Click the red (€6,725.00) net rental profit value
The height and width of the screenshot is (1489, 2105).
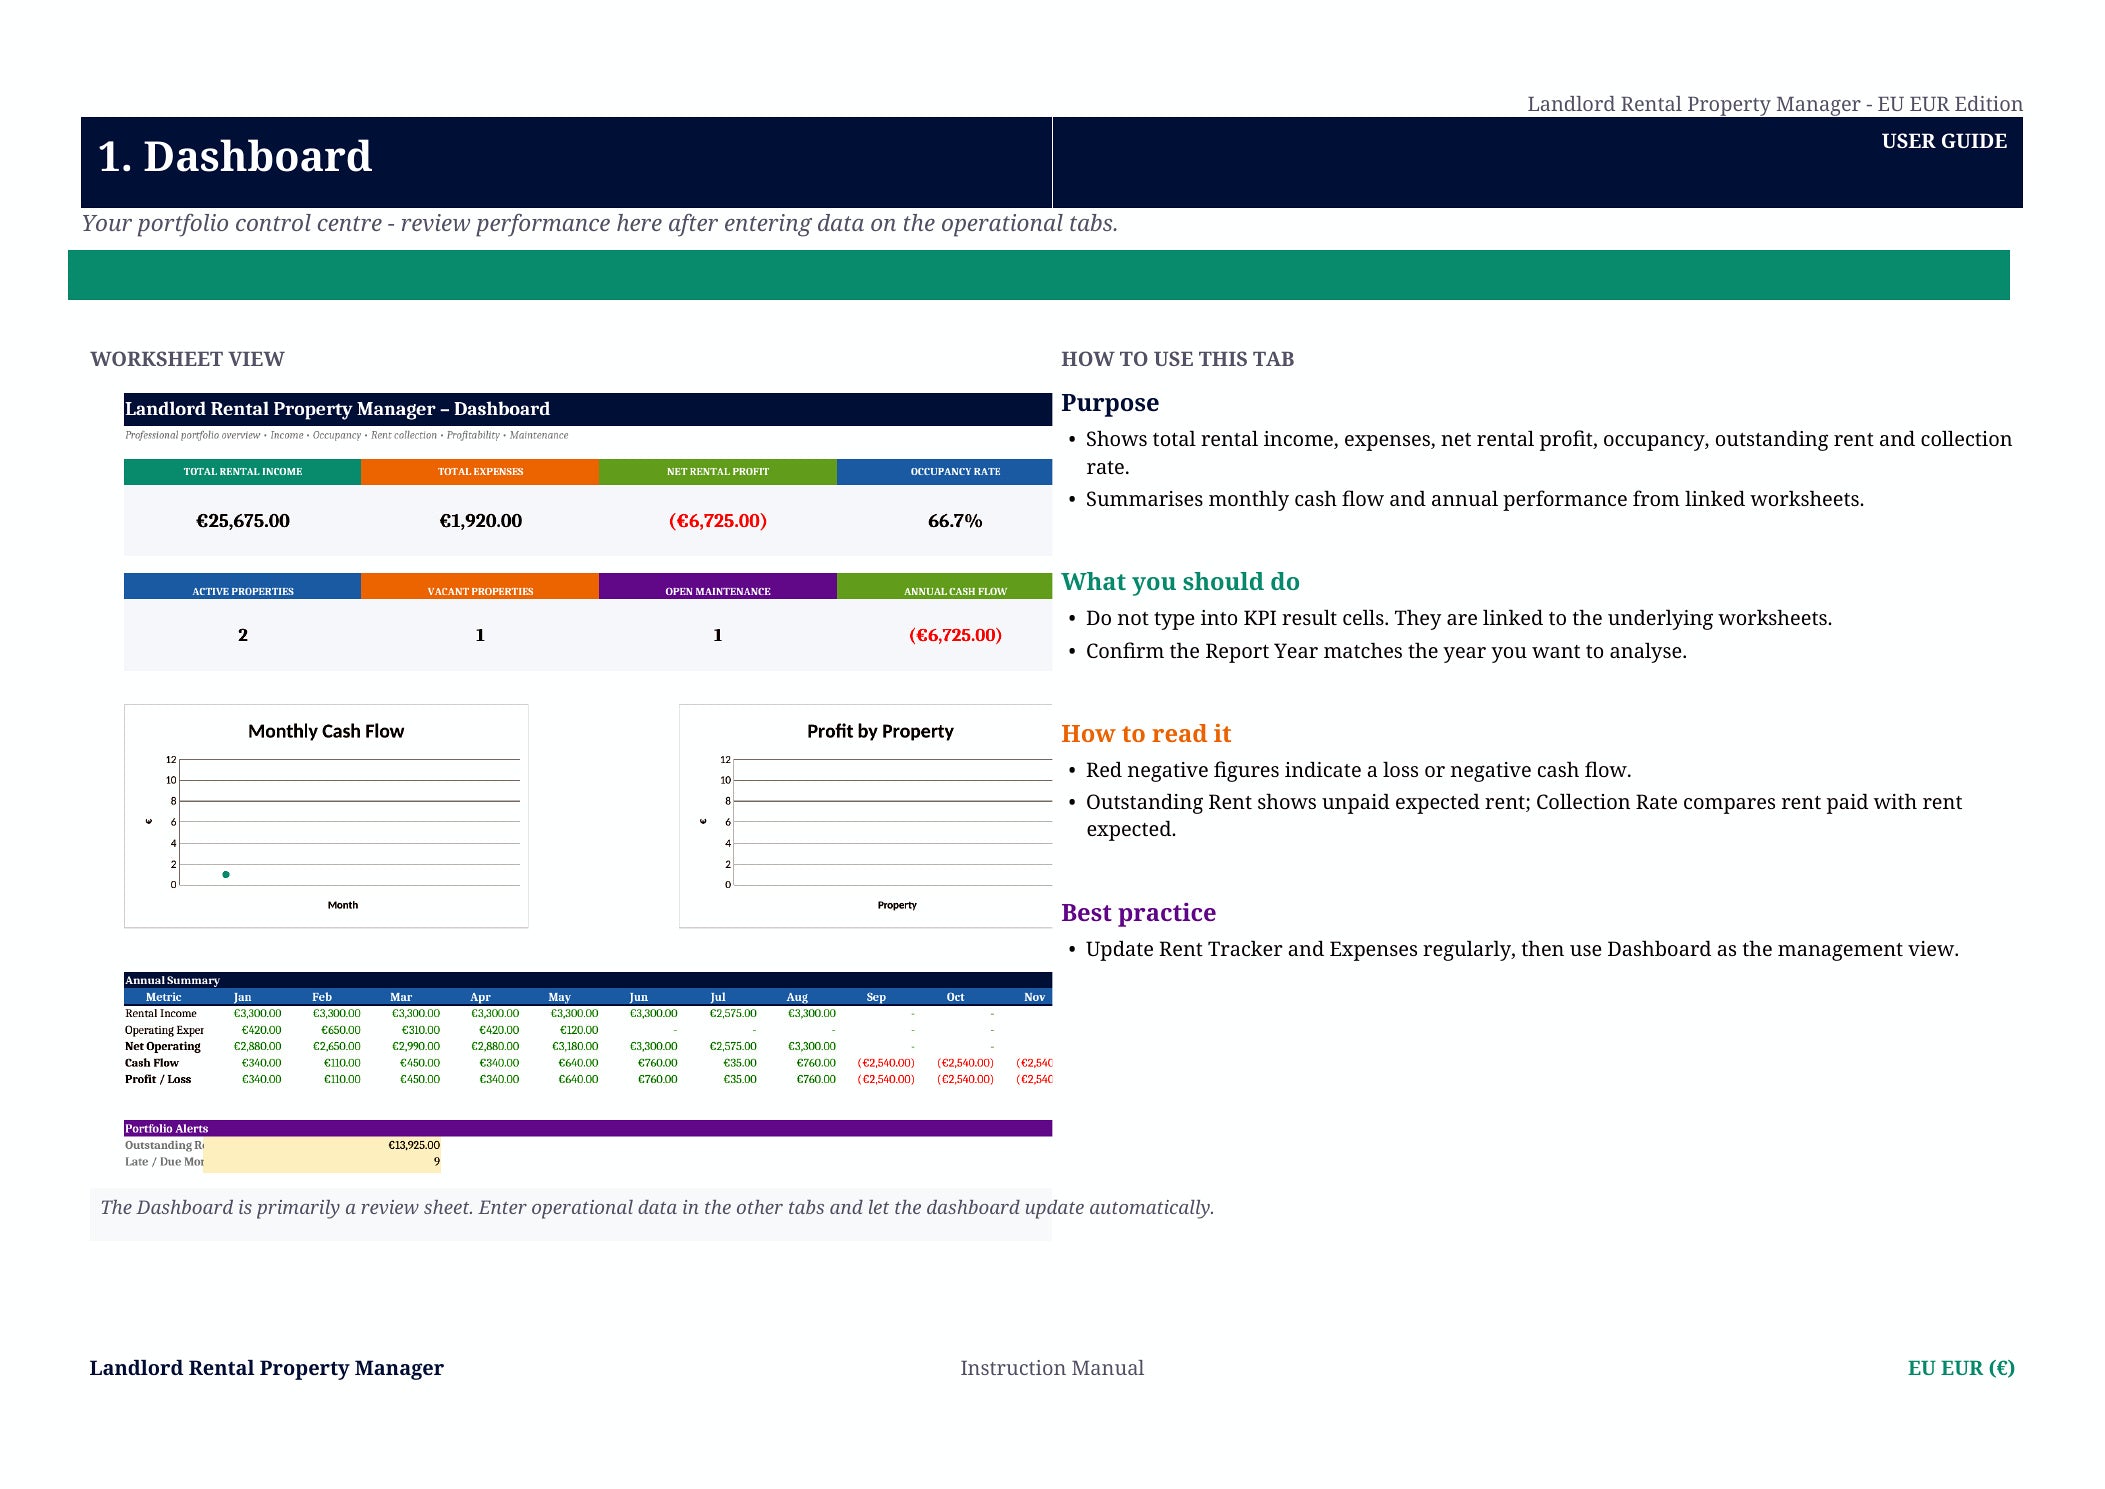click(x=718, y=521)
